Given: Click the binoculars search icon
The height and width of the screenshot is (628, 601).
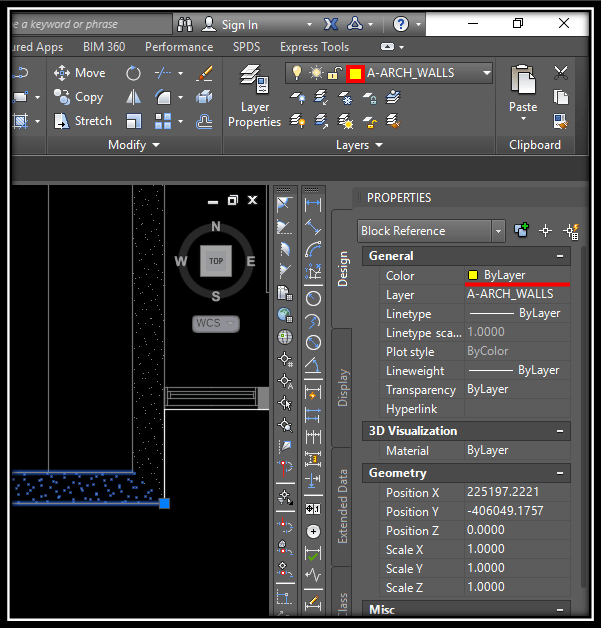Looking at the screenshot, I should [x=185, y=24].
